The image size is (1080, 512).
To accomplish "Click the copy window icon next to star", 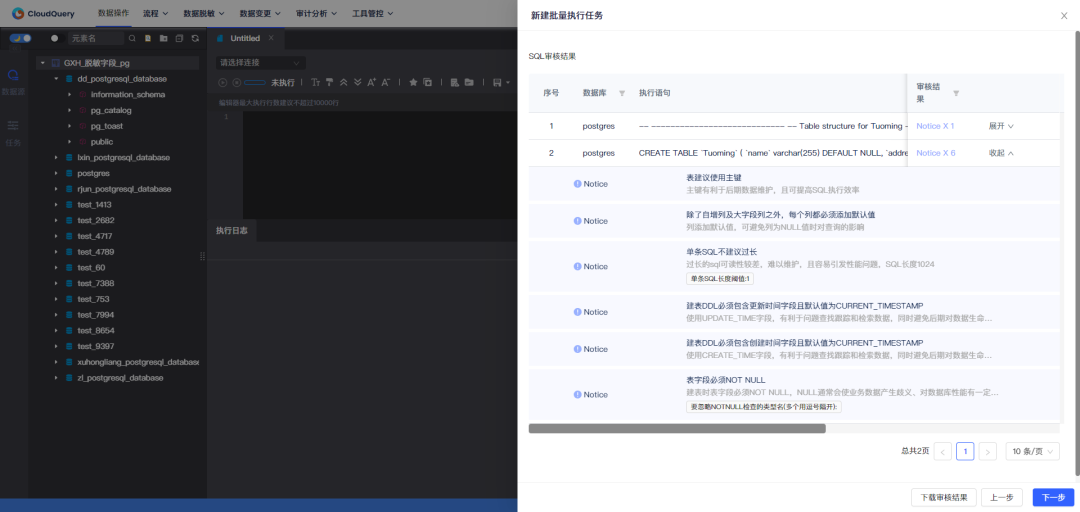I will (x=427, y=82).
